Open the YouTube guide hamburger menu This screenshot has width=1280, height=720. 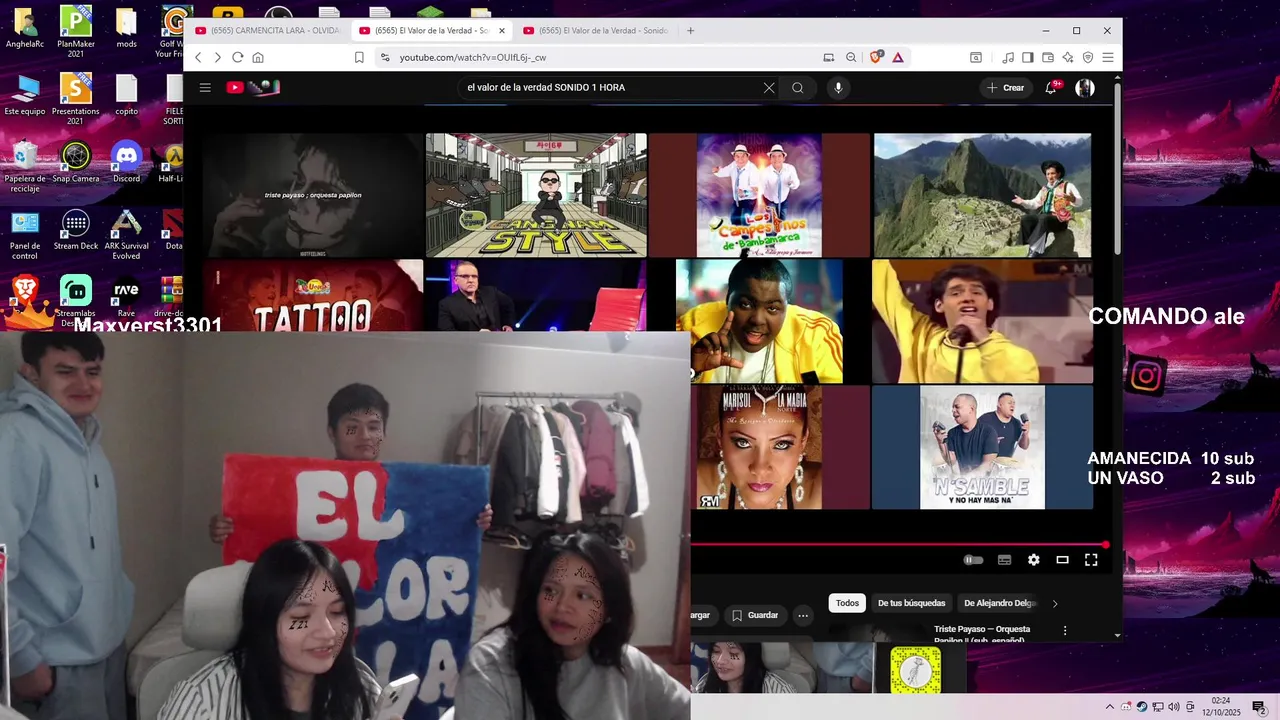pyautogui.click(x=205, y=88)
